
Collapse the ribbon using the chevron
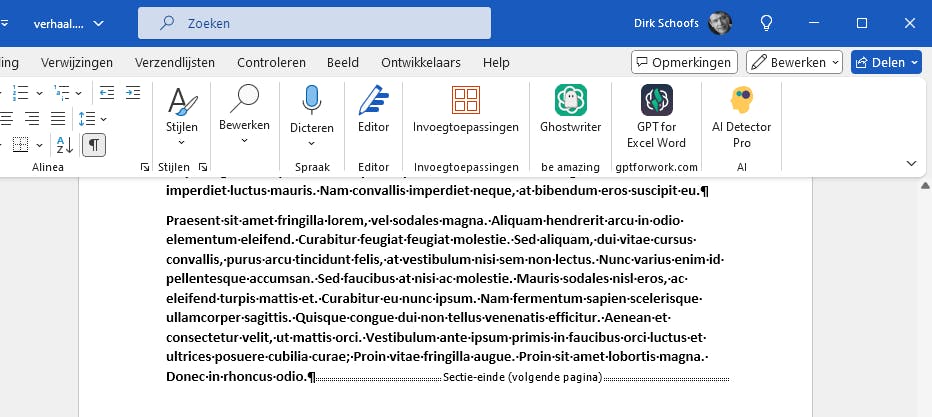pos(911,163)
